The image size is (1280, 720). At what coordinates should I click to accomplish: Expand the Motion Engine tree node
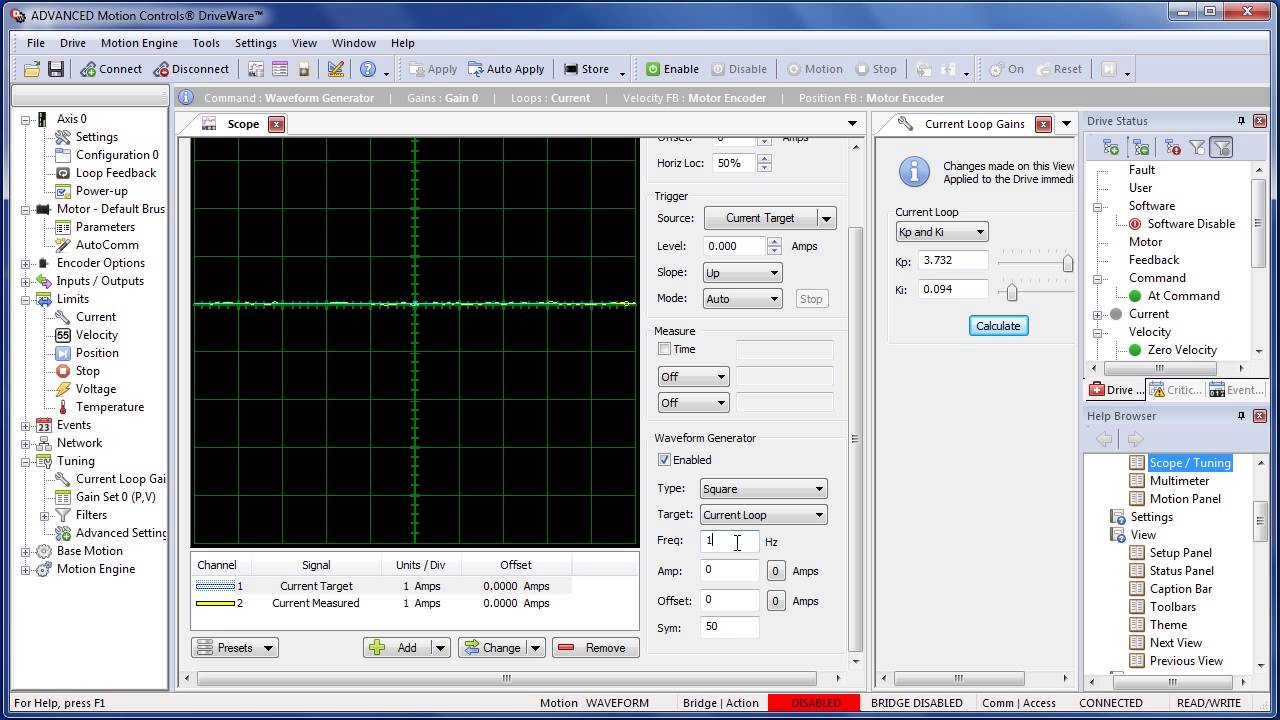point(26,569)
